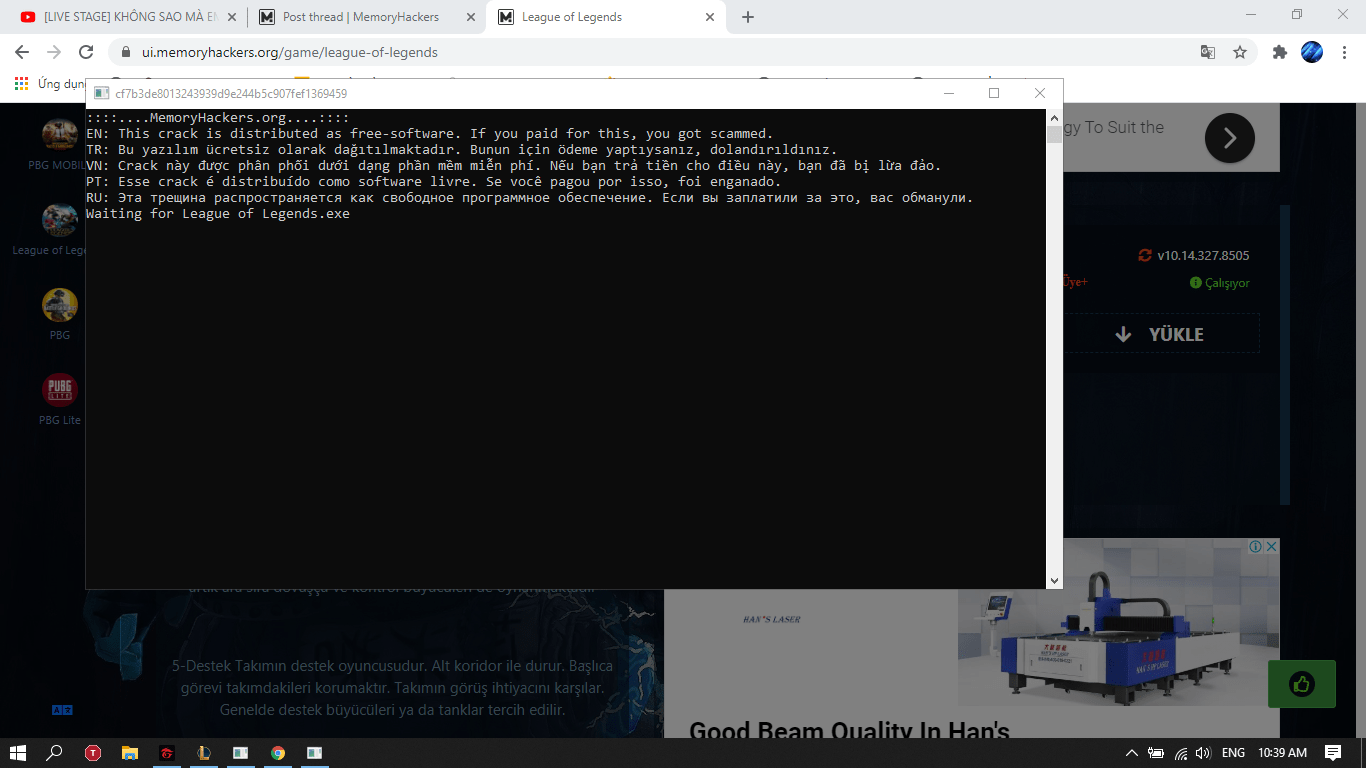This screenshot has height=768, width=1366.
Task: Minimize the console window
Action: coord(948,93)
